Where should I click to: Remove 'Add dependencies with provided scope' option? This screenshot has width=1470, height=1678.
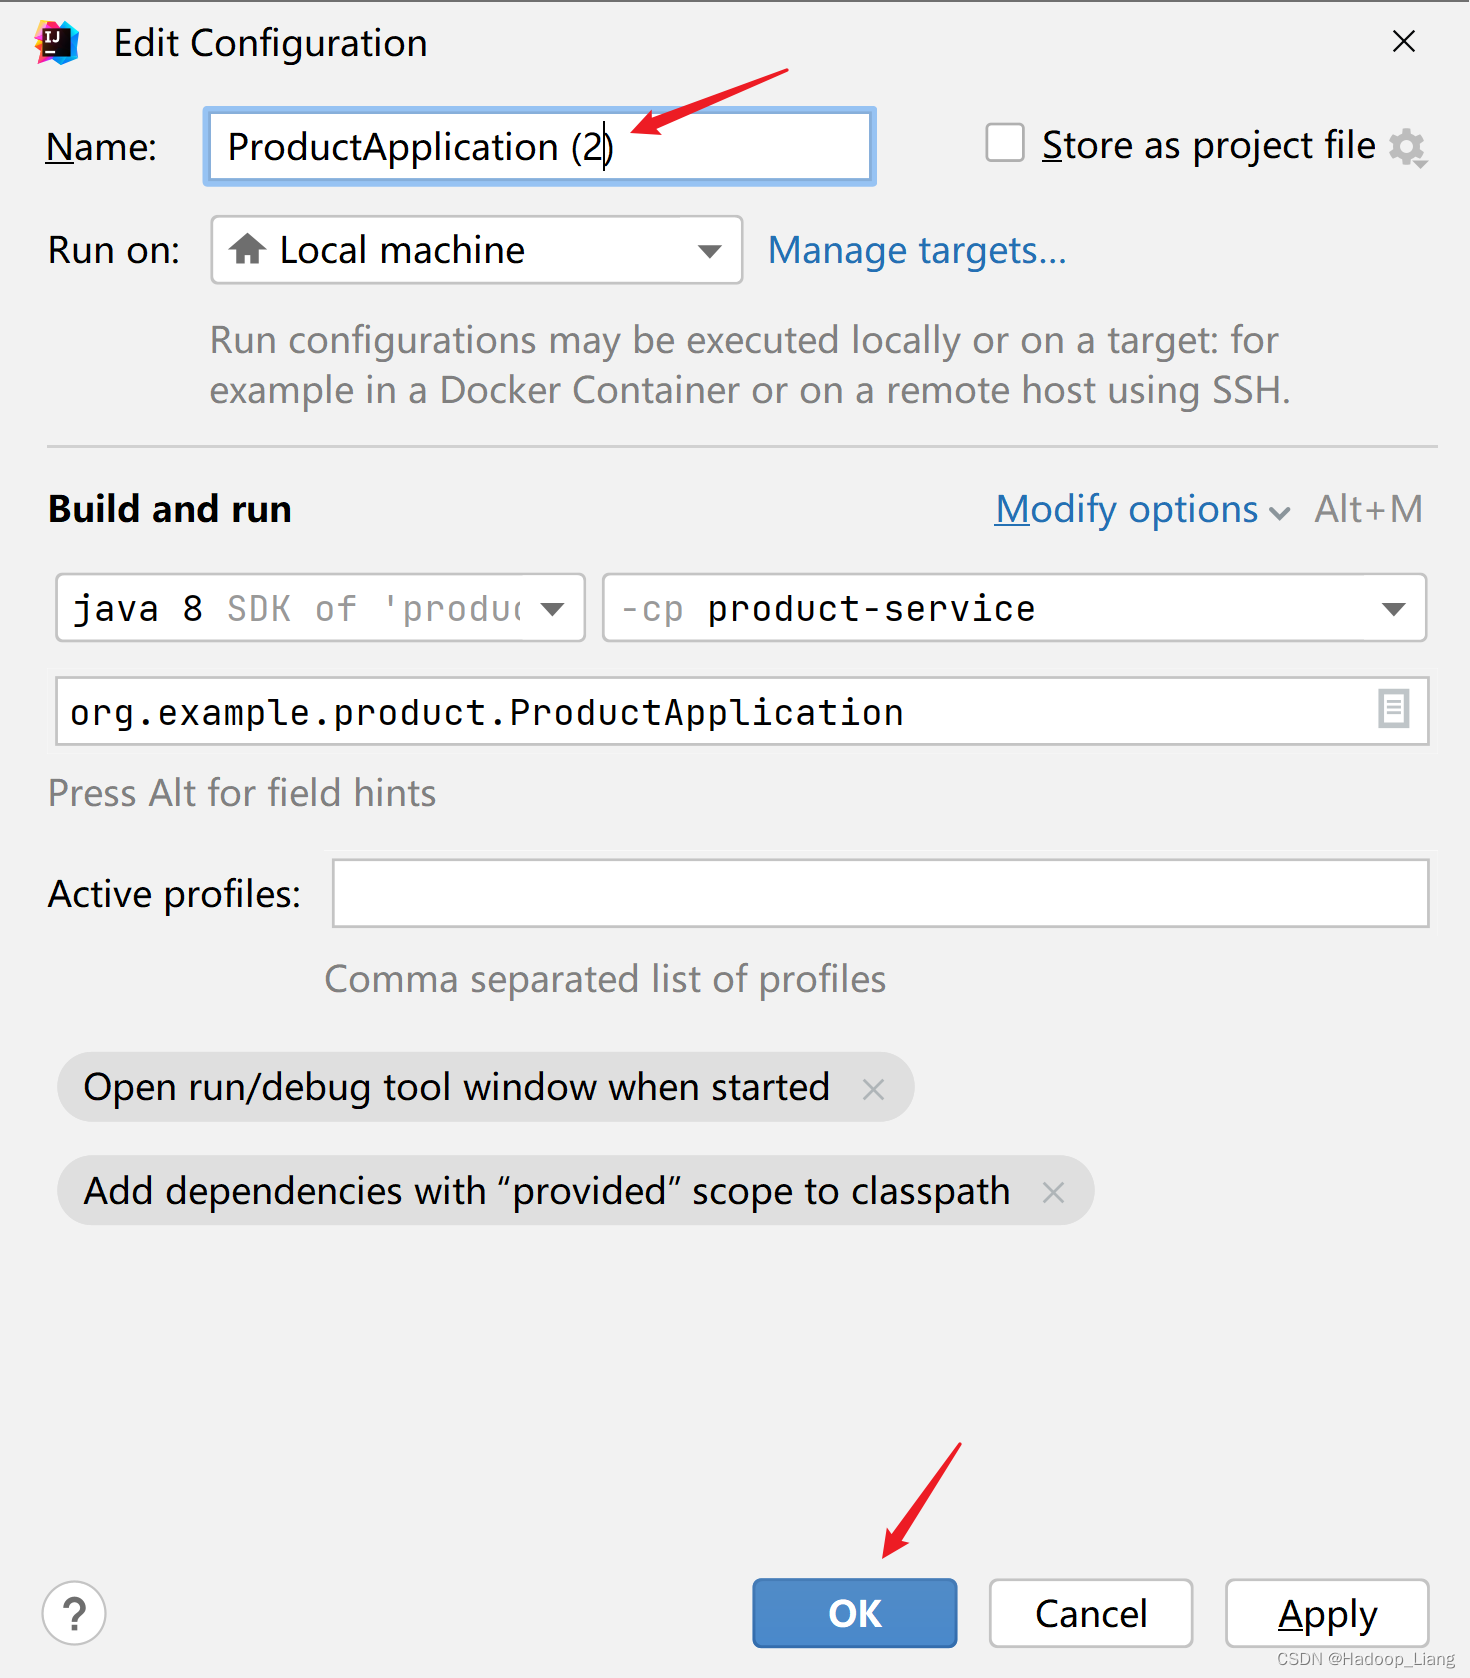1053,1192
